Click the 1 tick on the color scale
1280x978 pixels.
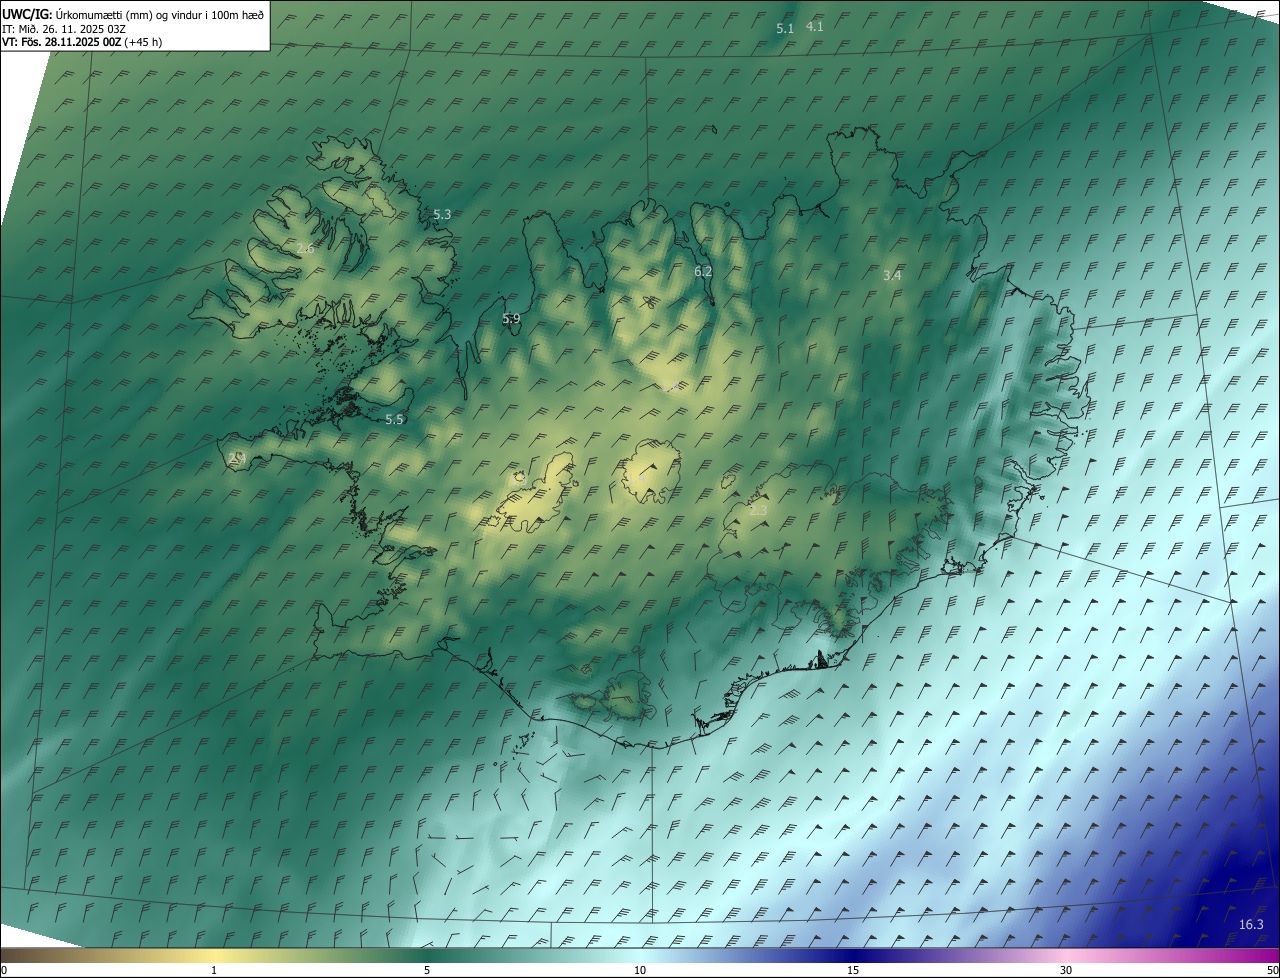(214, 970)
